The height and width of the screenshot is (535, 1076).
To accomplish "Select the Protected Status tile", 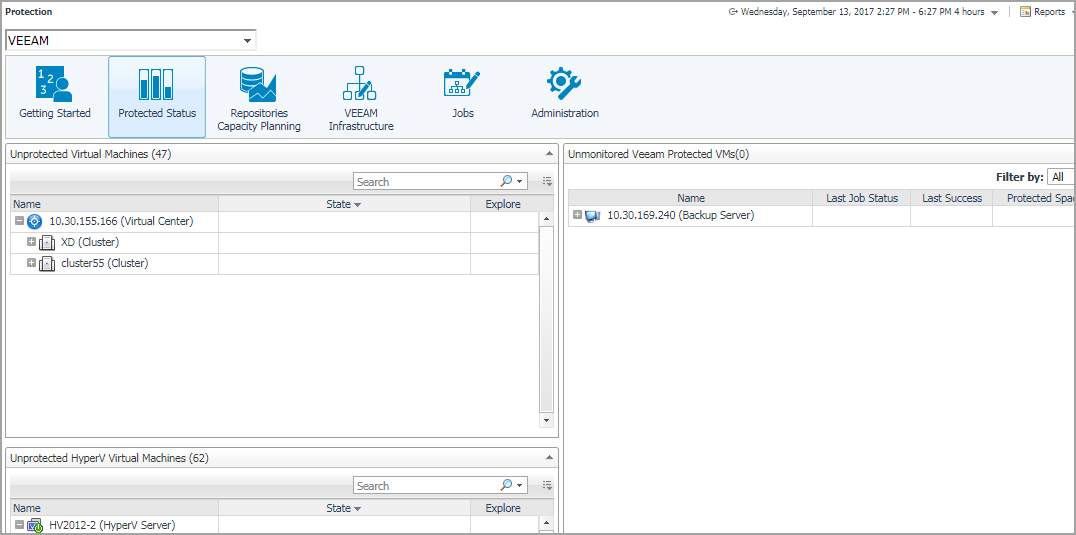I will [x=157, y=97].
